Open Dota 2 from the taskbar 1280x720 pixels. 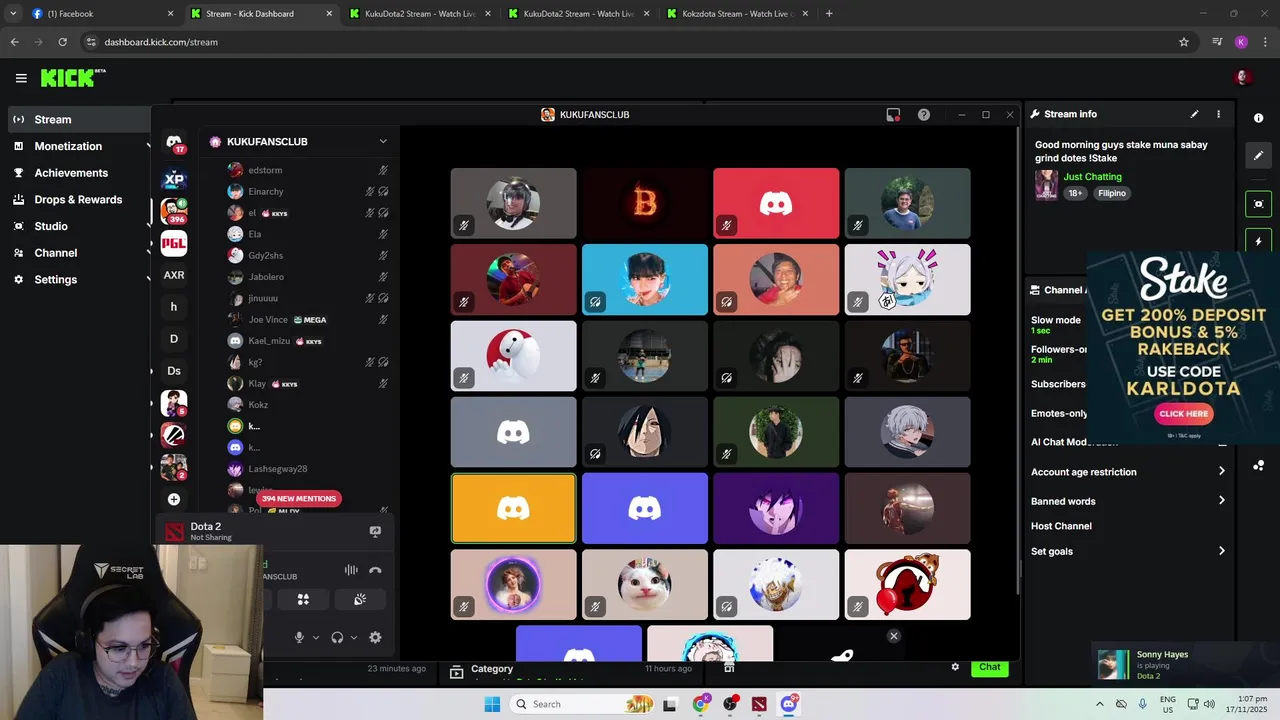coord(759,704)
